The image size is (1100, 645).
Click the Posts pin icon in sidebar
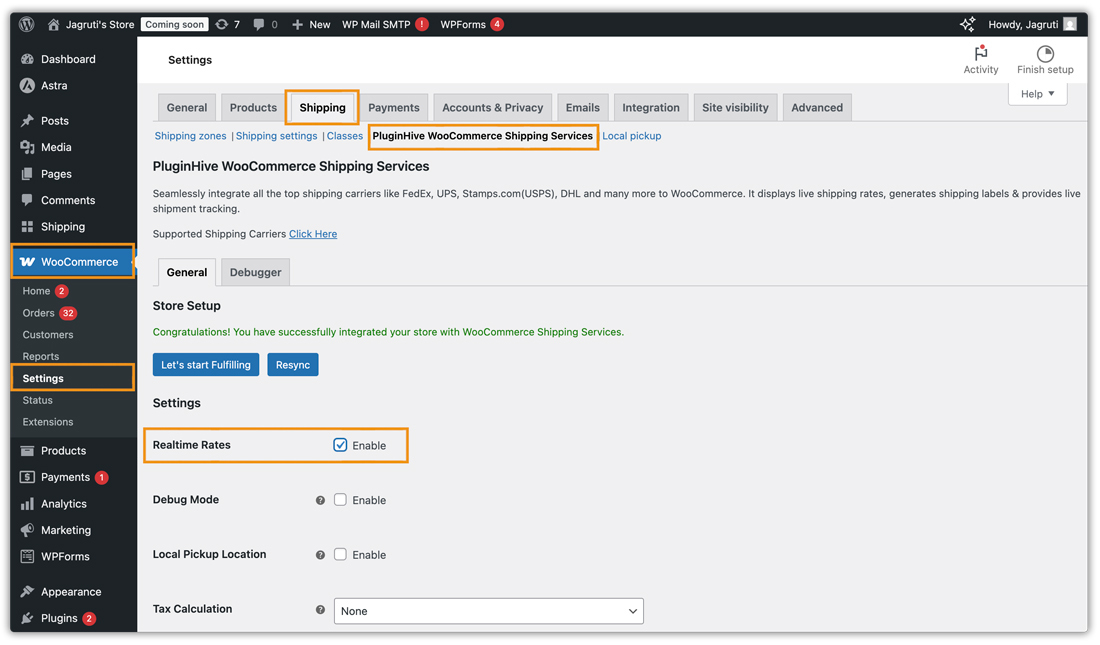[27, 121]
